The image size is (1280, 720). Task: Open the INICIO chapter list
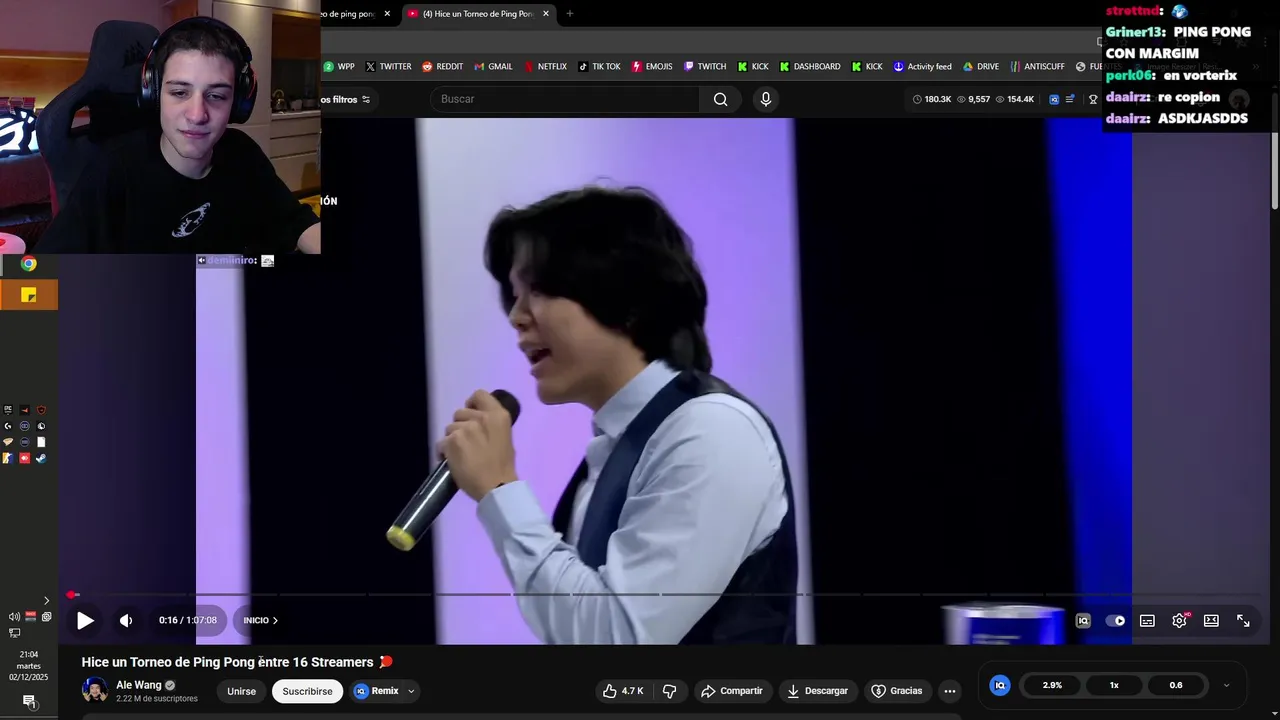[x=260, y=620]
